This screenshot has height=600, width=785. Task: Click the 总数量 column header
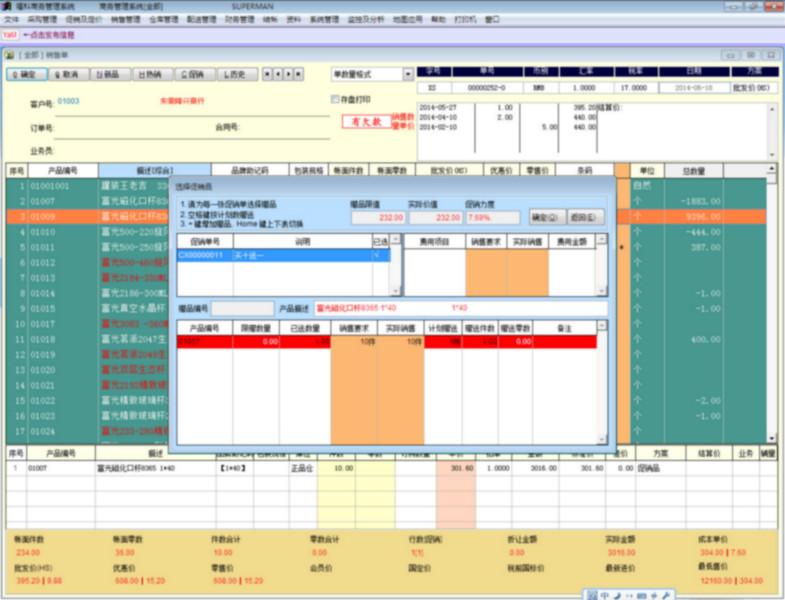693,171
